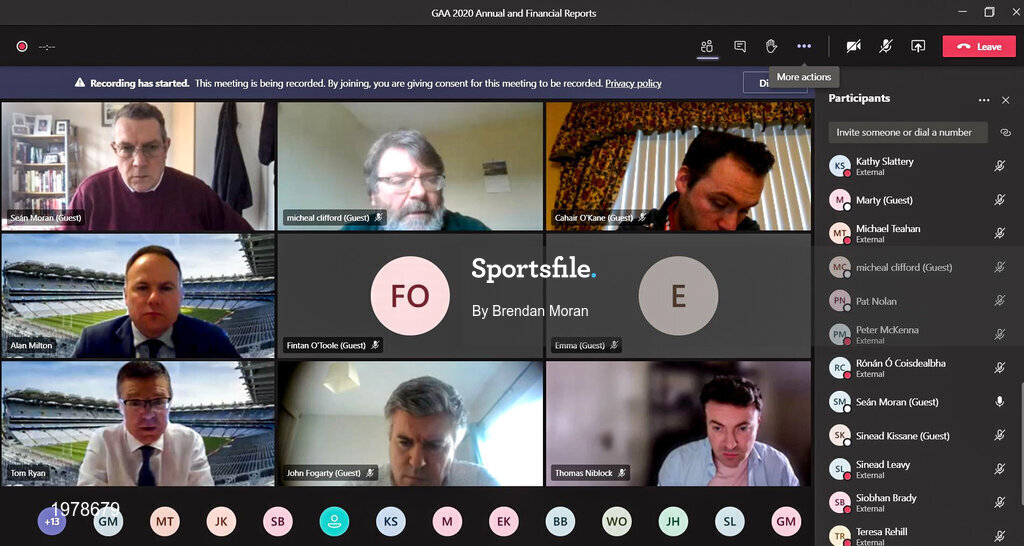Click muted mic icon beside Sinead Leavy

point(999,469)
